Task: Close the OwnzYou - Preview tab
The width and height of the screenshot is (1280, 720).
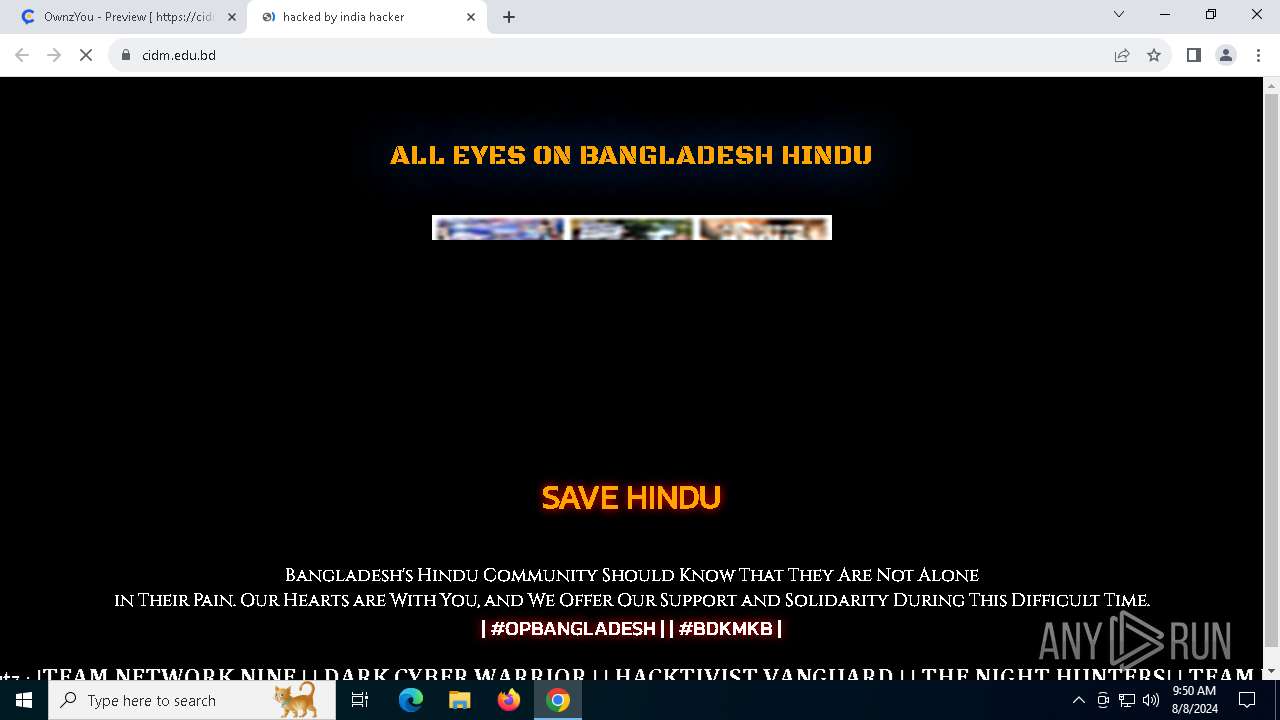Action: 232,17
